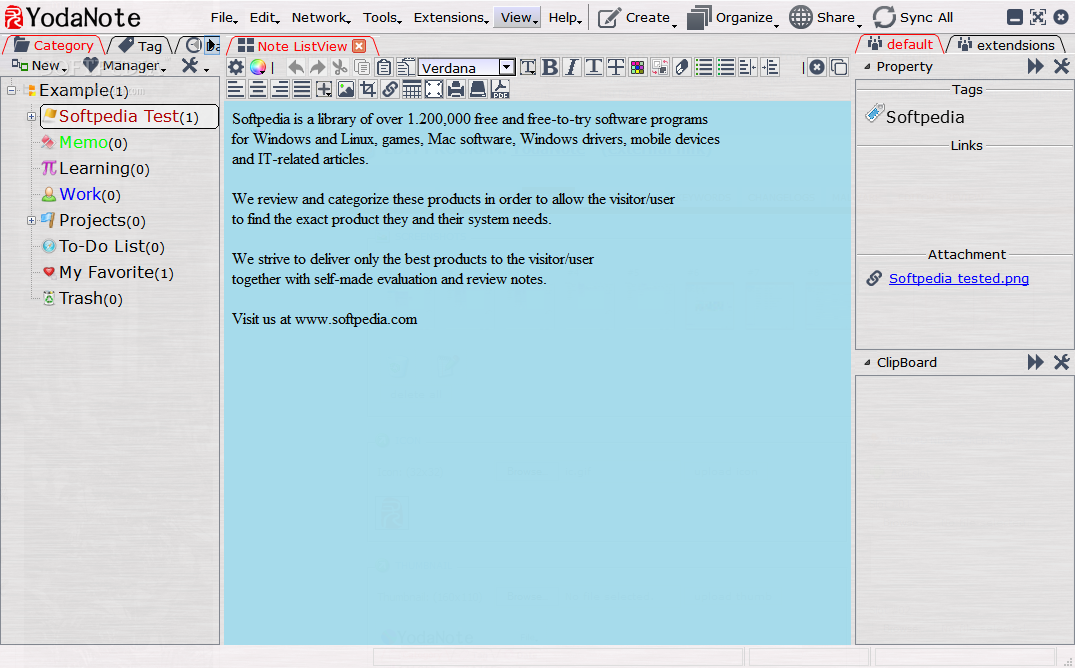Switch to the extendsions tab
The image size is (1075, 668).
click(x=1006, y=45)
